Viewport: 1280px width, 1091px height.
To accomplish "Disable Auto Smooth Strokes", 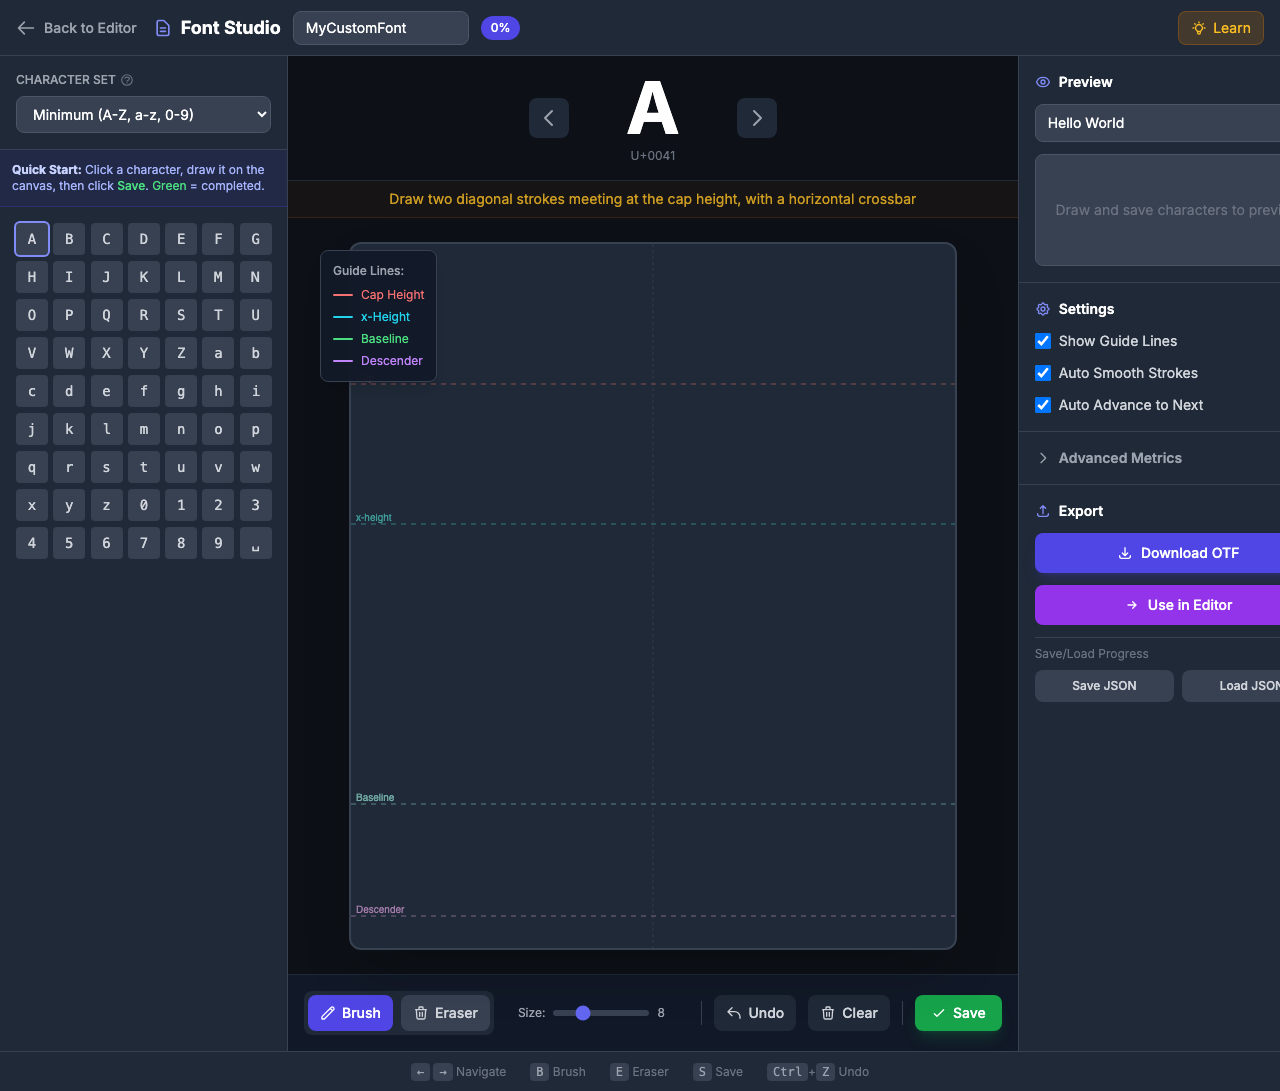I will (x=1043, y=373).
